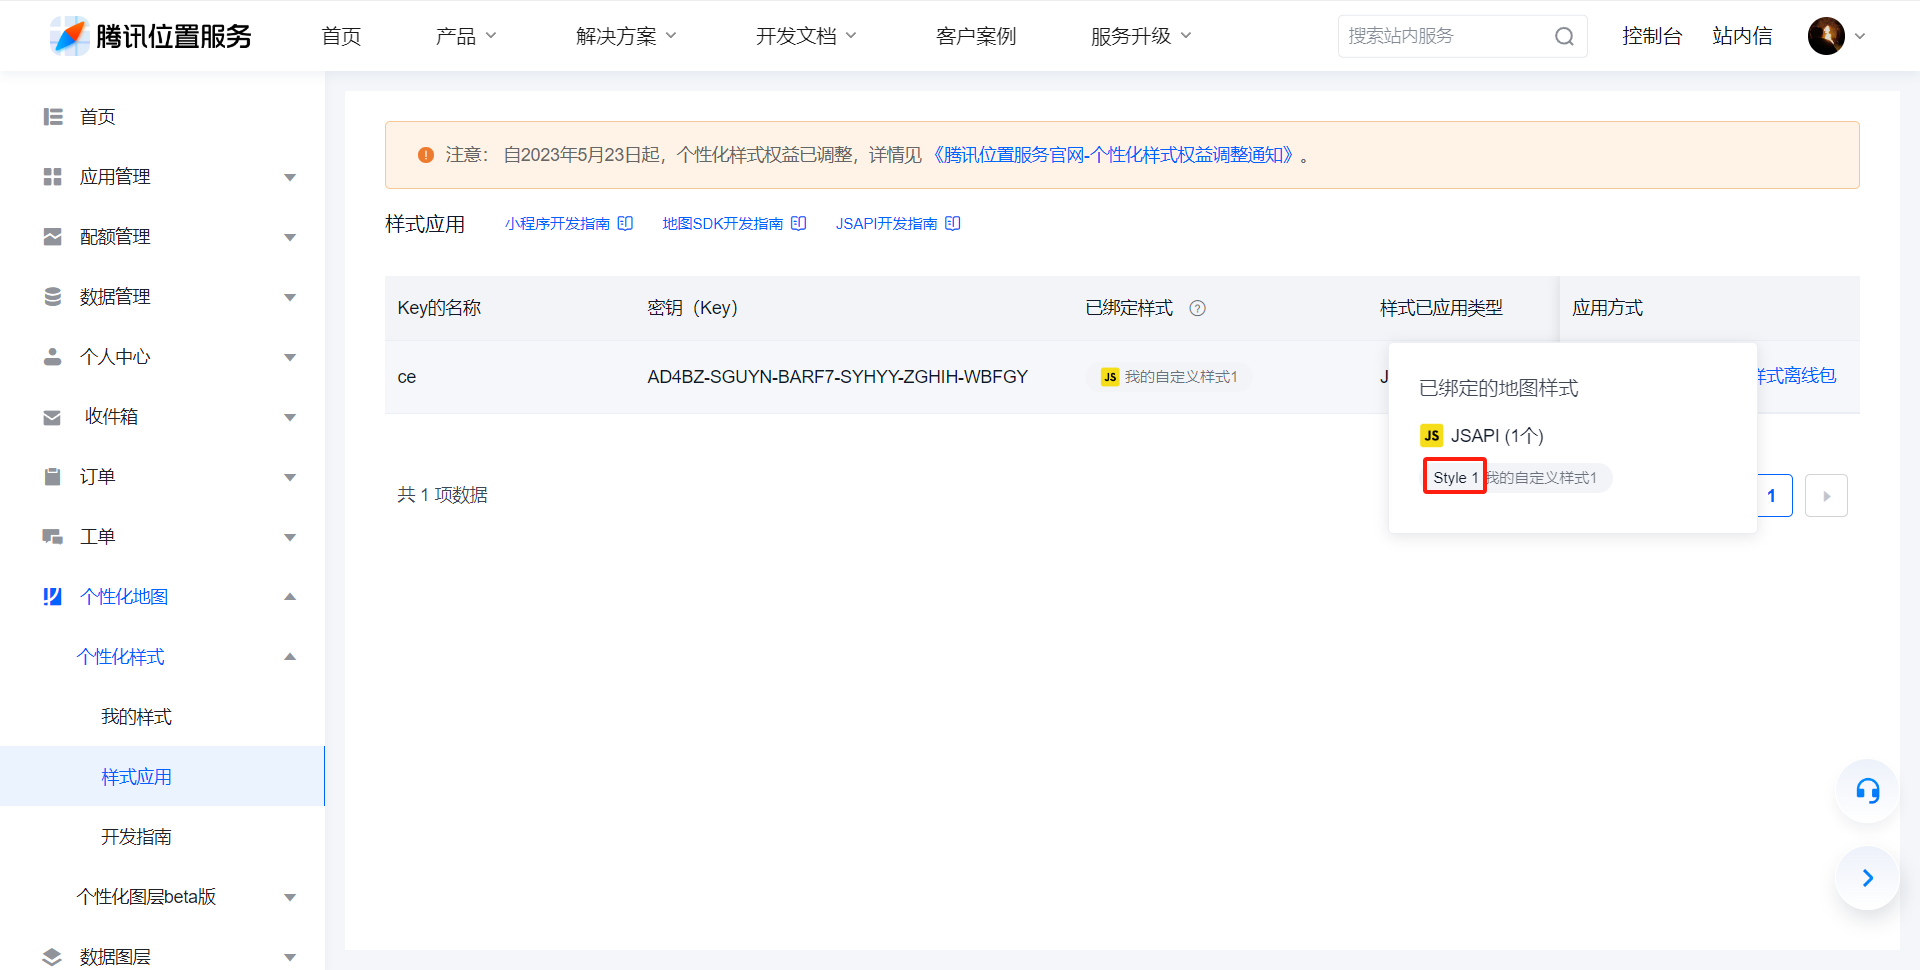The height and width of the screenshot is (970, 1920).
Task: Click the 应用管理 grid icon
Action: coord(53,177)
